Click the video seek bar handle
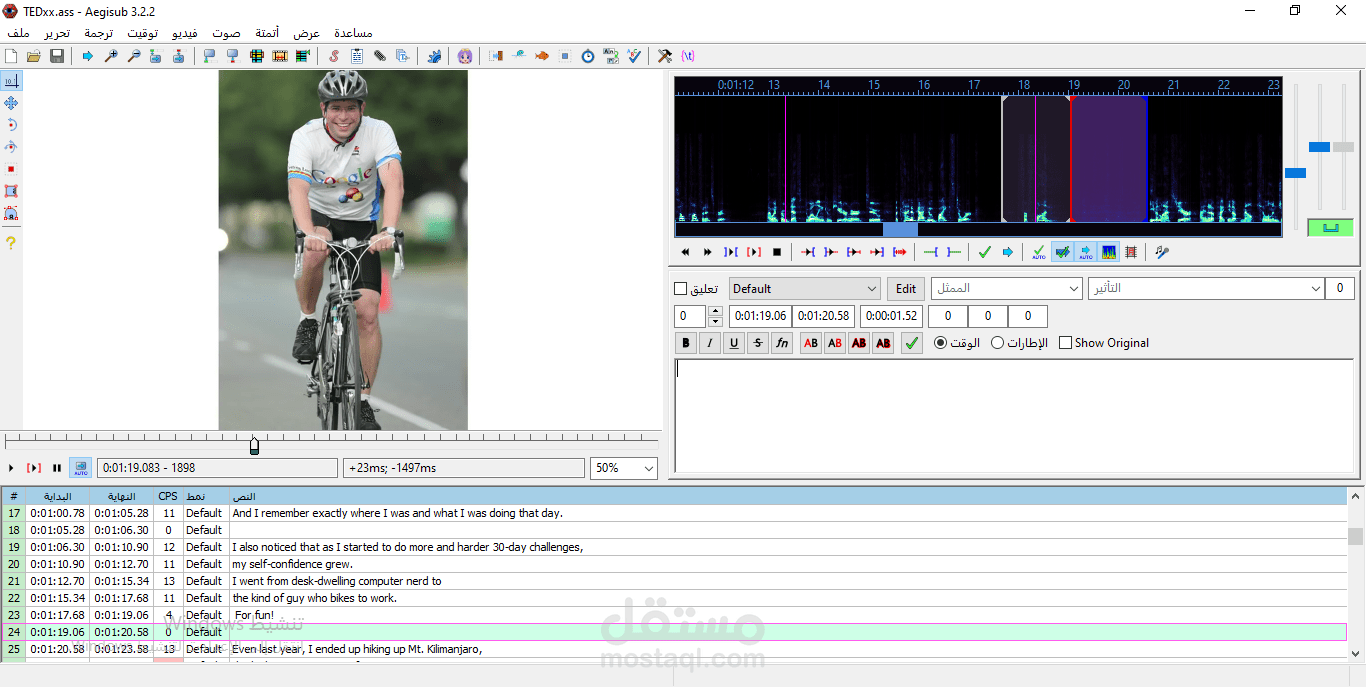The height and width of the screenshot is (687, 1366). (254, 445)
